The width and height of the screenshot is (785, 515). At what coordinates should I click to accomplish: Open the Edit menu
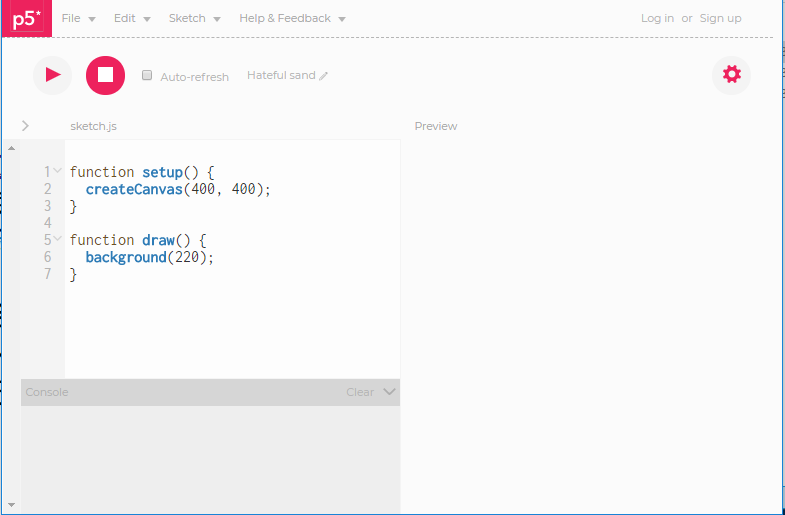pyautogui.click(x=132, y=18)
